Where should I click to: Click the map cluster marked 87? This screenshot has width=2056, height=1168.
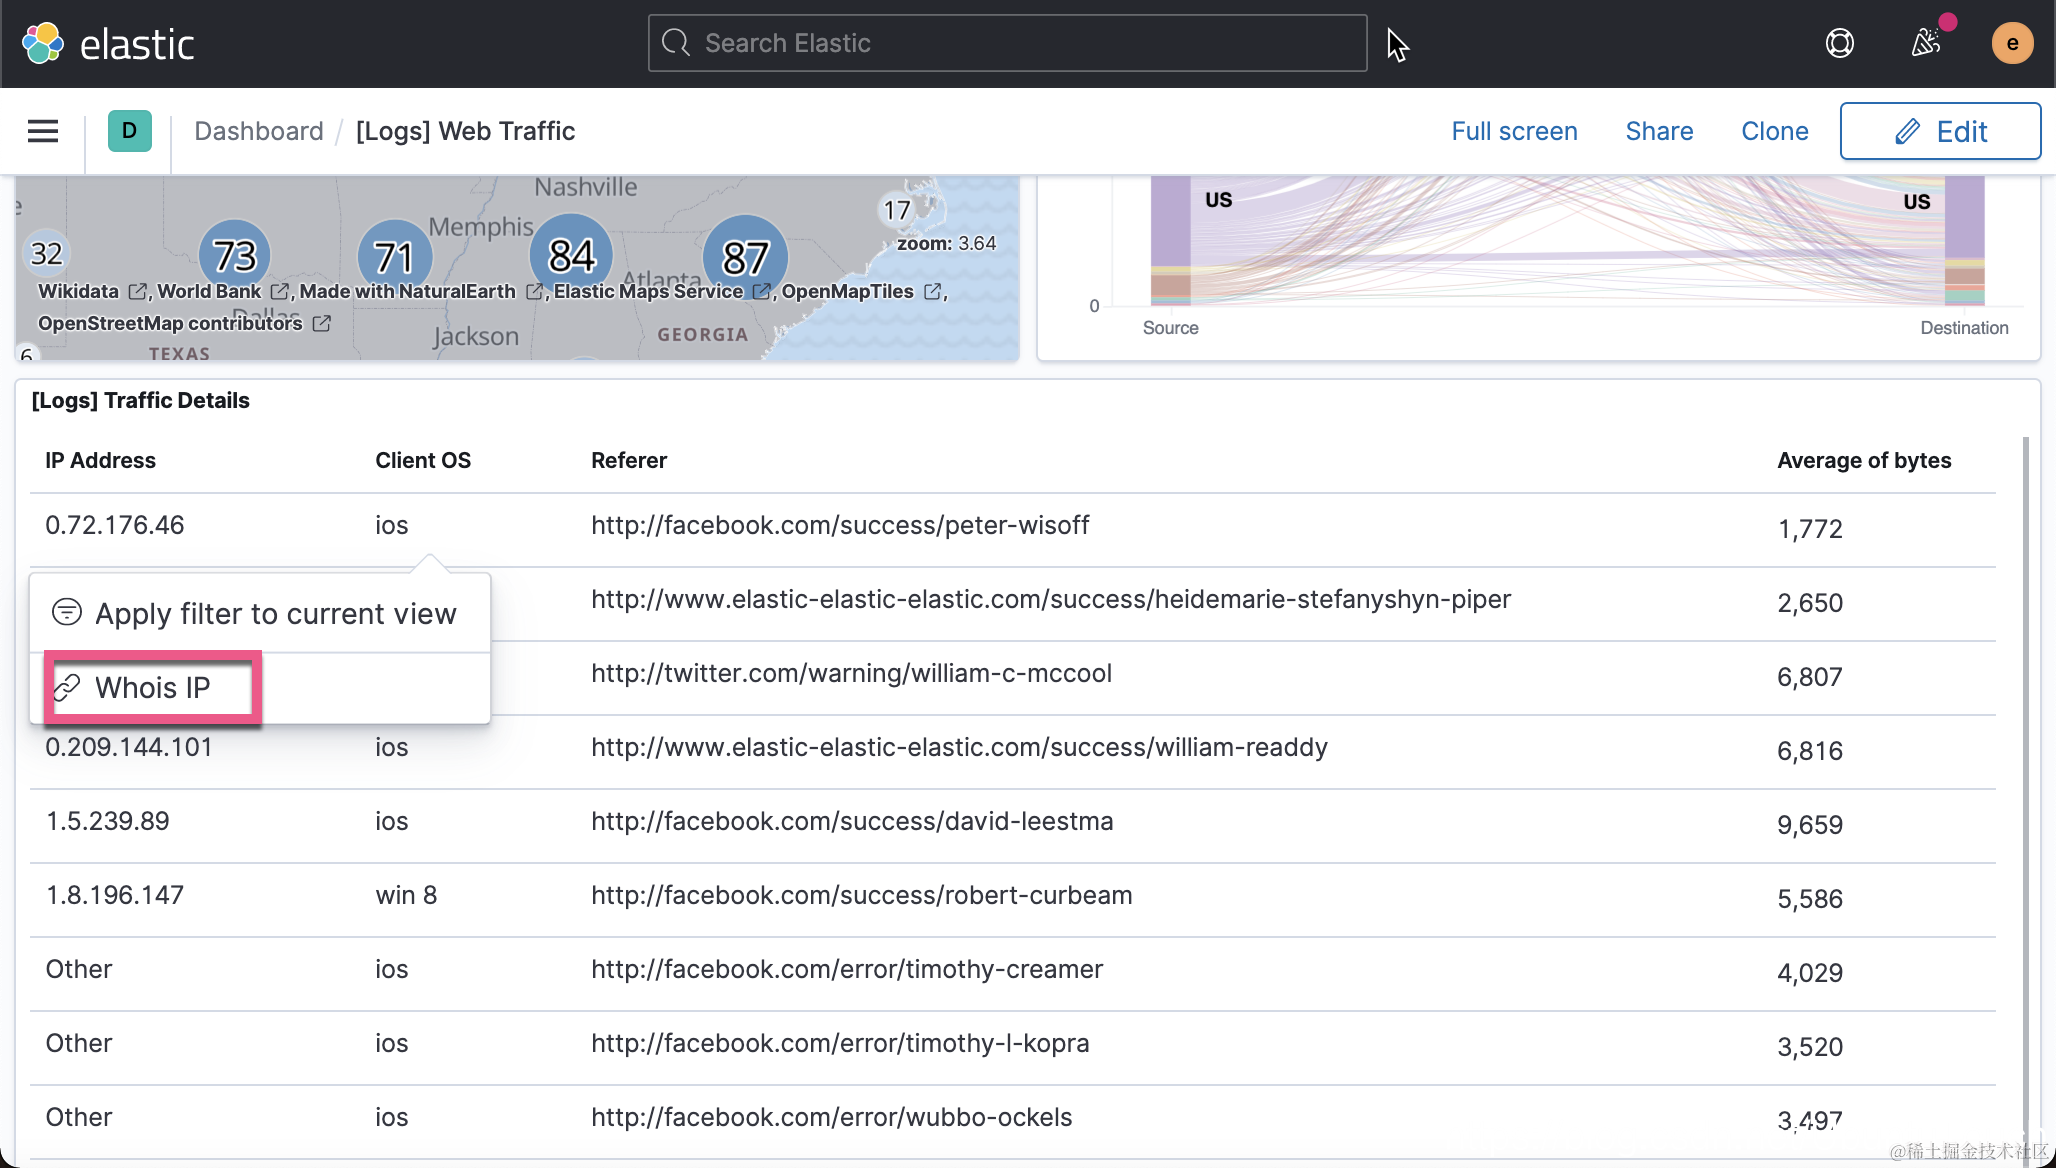coord(745,256)
